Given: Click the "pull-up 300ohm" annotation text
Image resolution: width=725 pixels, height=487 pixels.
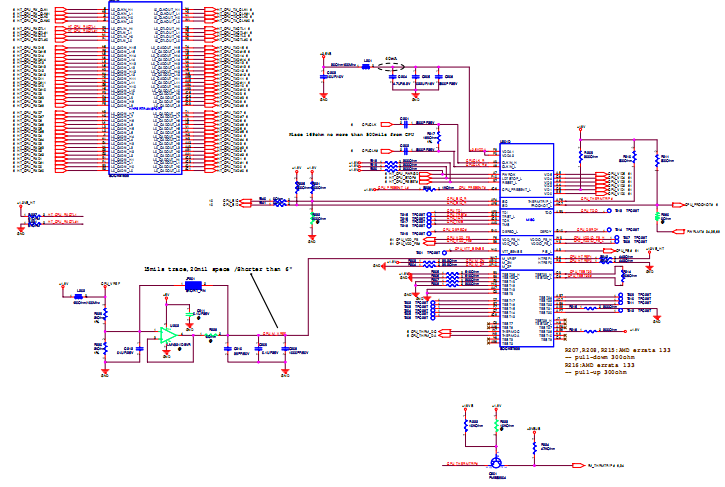Looking at the screenshot, I should click(605, 372).
